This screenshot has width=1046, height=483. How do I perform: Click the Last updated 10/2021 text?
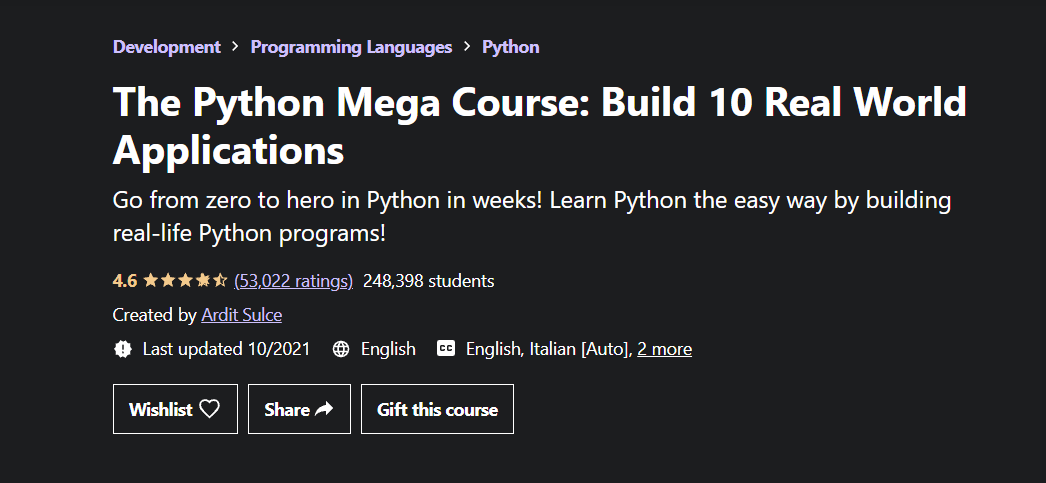(x=226, y=349)
